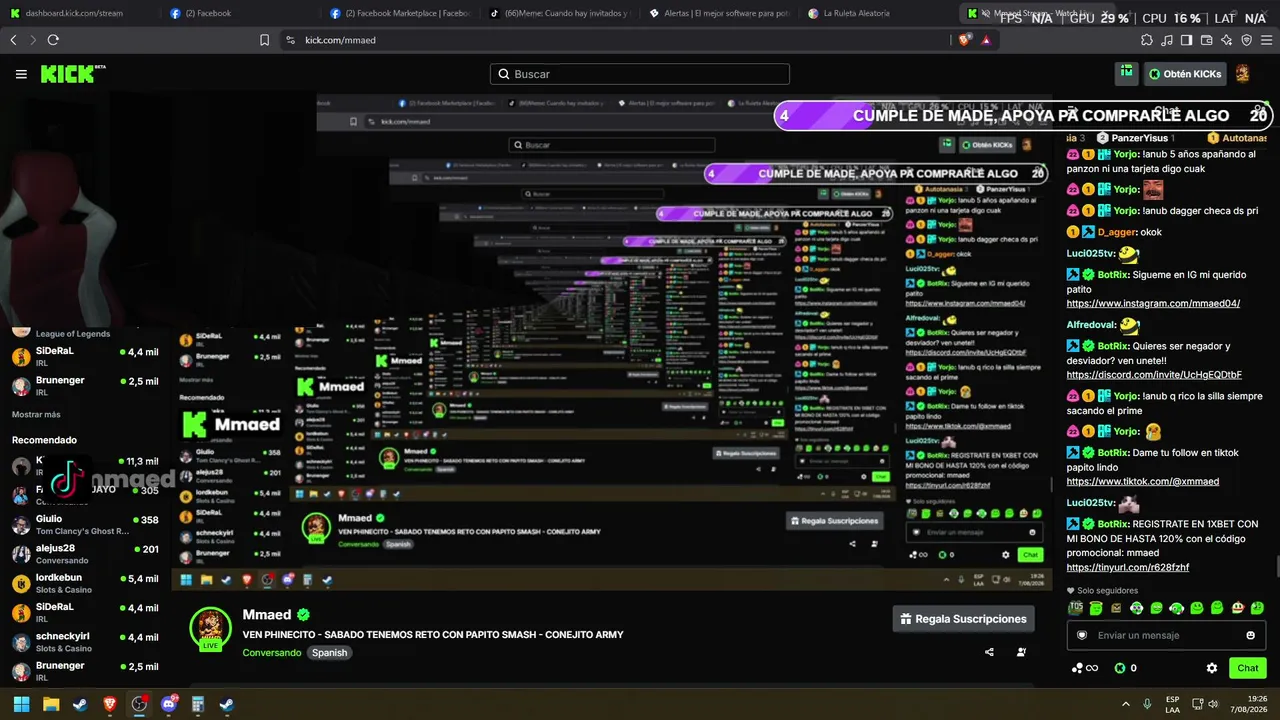Open Discord from taskbar

click(x=168, y=704)
